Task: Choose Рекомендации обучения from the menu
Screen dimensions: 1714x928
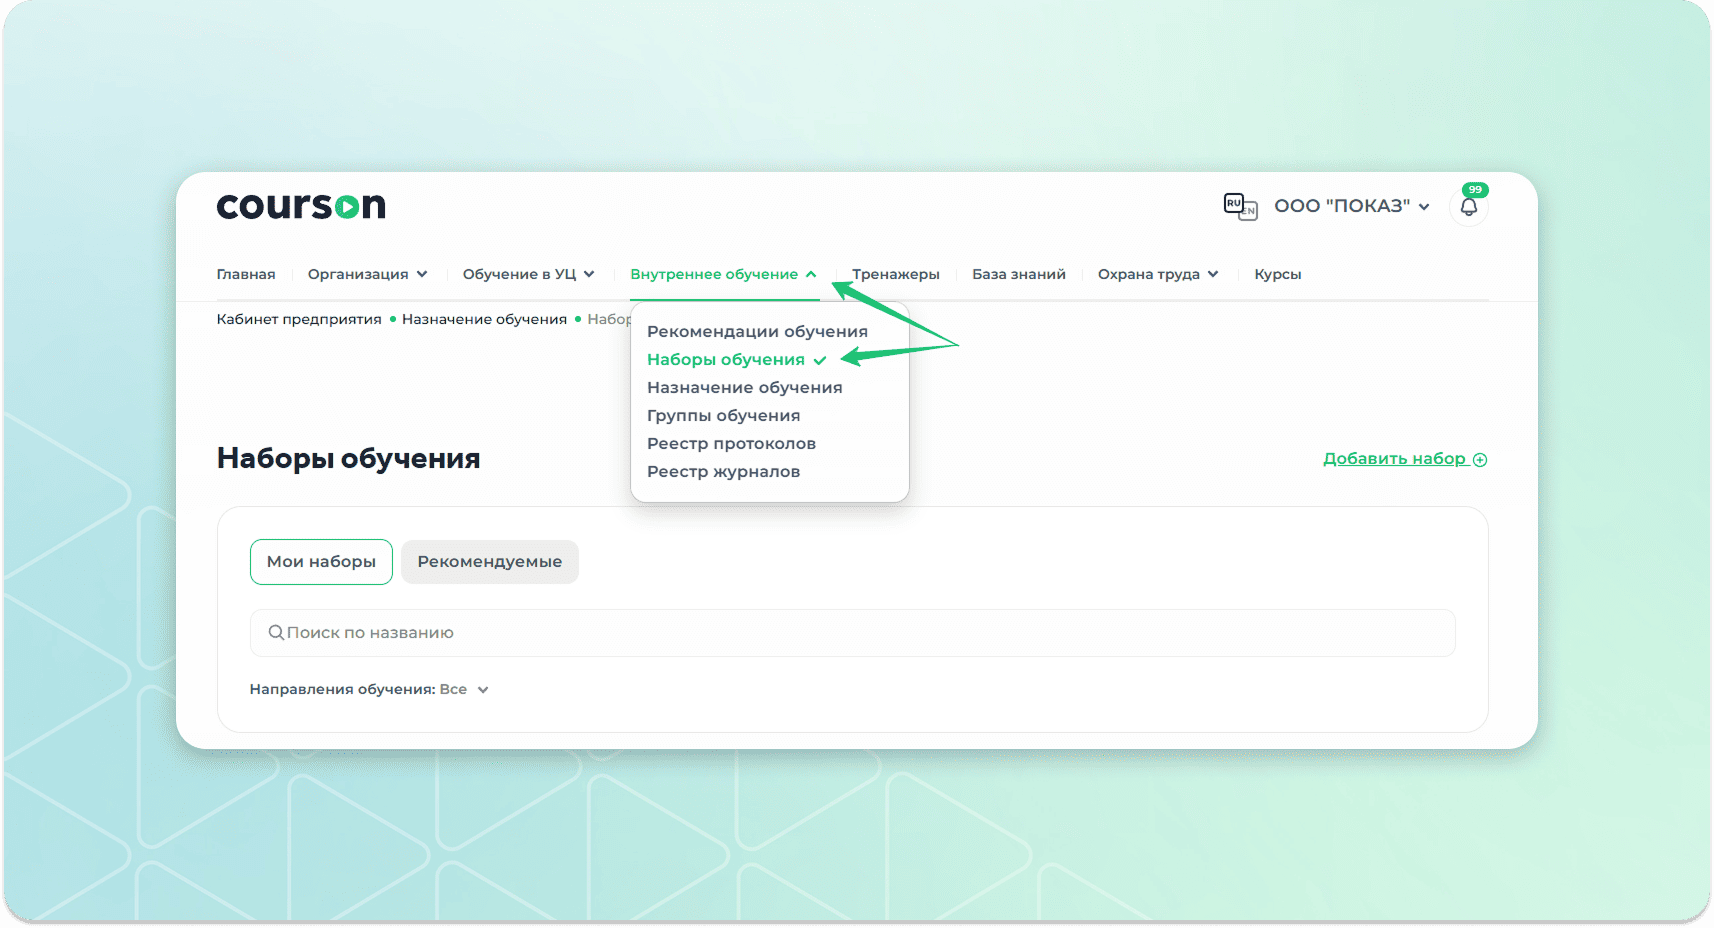Action: click(x=757, y=332)
